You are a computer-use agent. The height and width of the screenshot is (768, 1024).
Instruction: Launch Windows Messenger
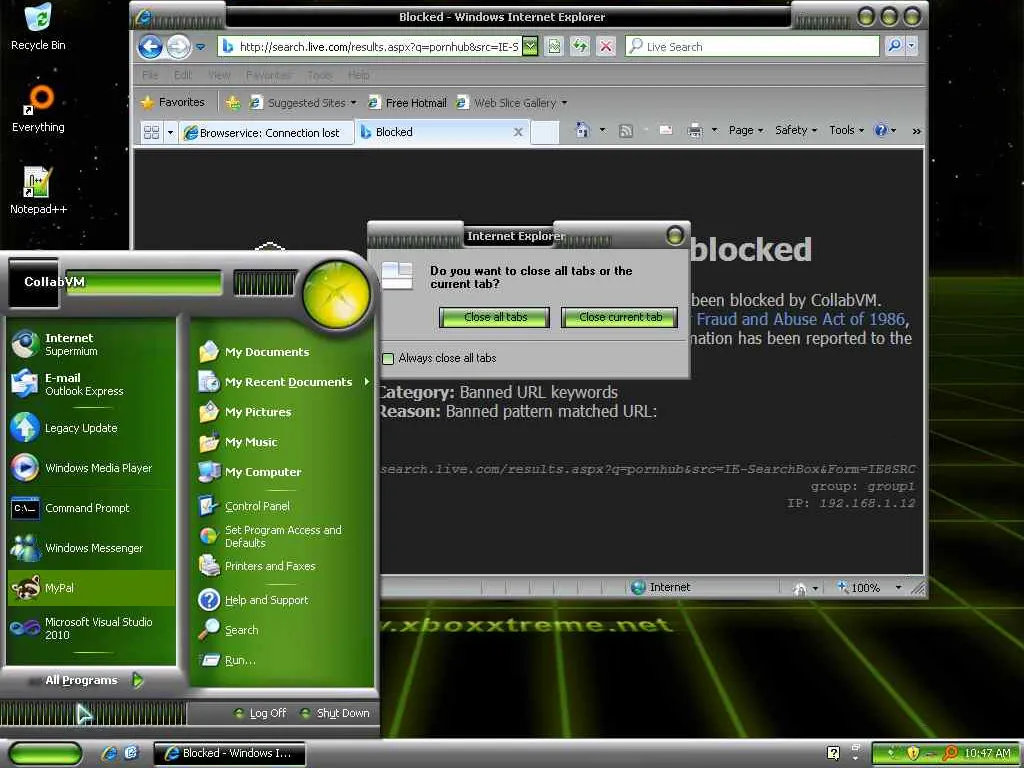pos(91,547)
